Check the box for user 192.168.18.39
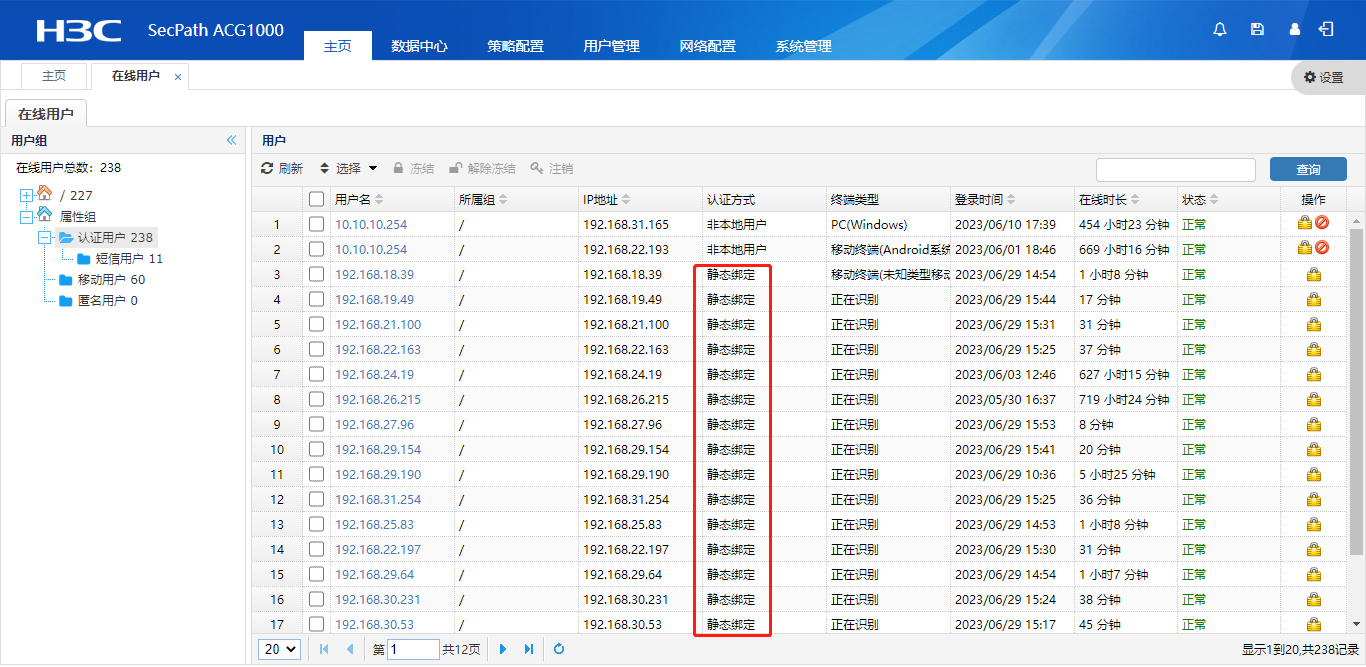Image resolution: width=1366 pixels, height=667 pixels. 316,274
